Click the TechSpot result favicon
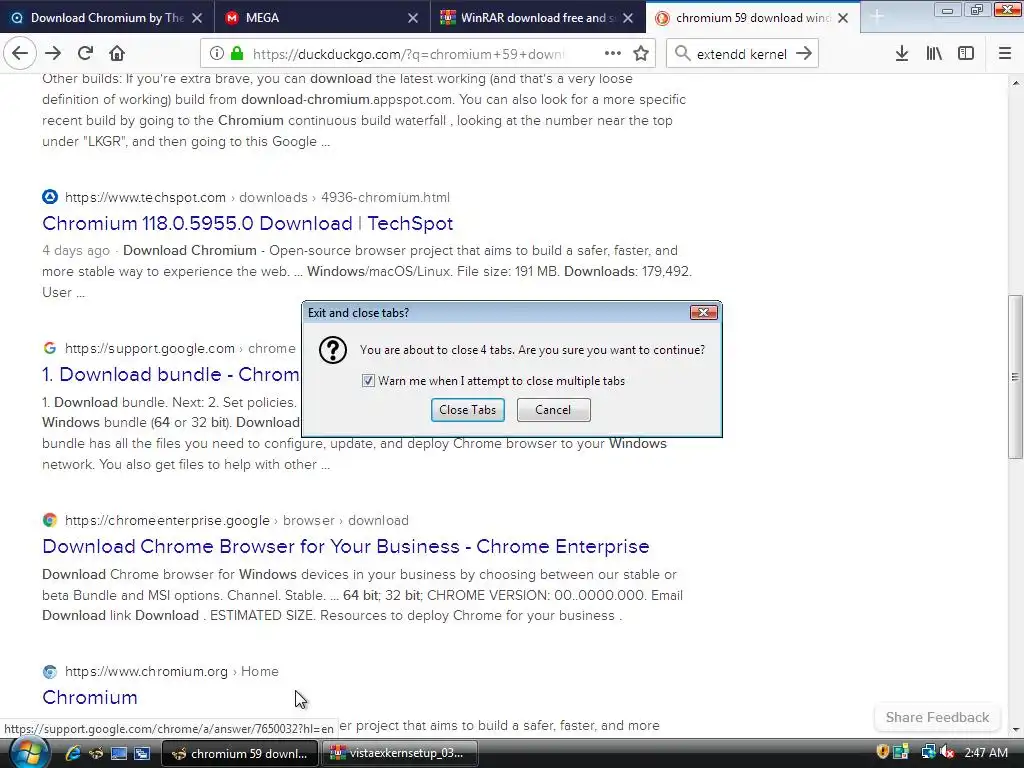This screenshot has width=1024, height=768. (x=50, y=197)
